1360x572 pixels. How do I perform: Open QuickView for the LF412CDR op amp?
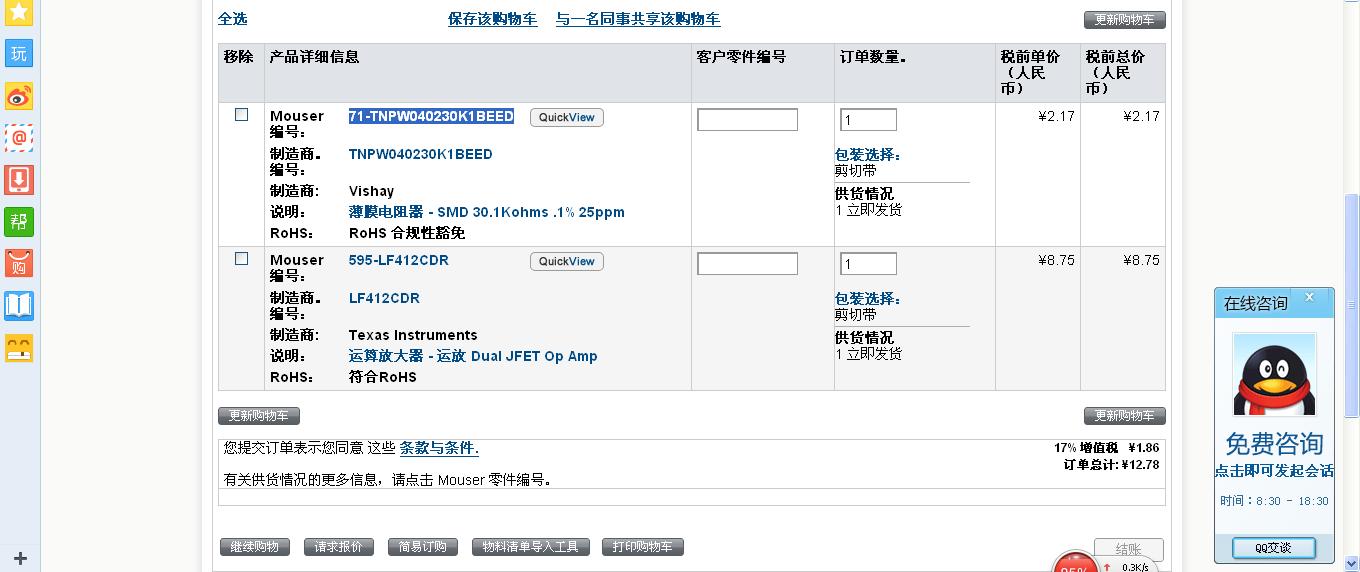pos(567,261)
